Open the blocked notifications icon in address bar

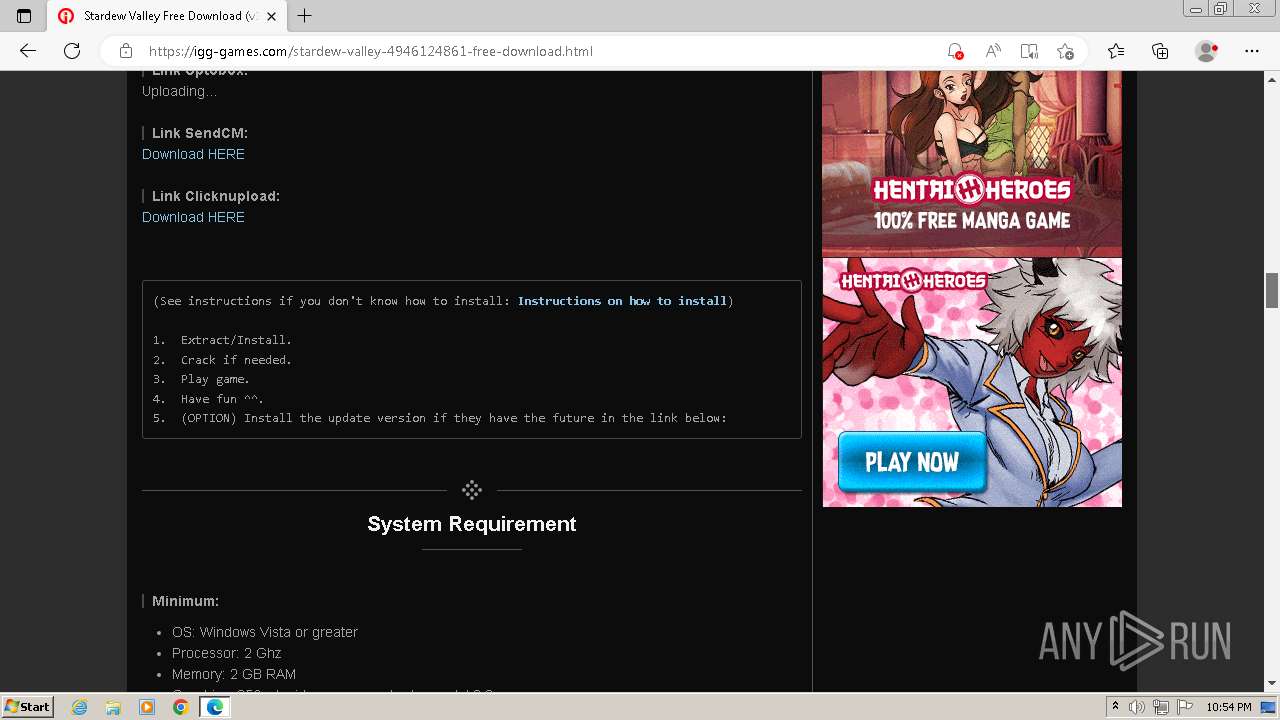[x=955, y=51]
